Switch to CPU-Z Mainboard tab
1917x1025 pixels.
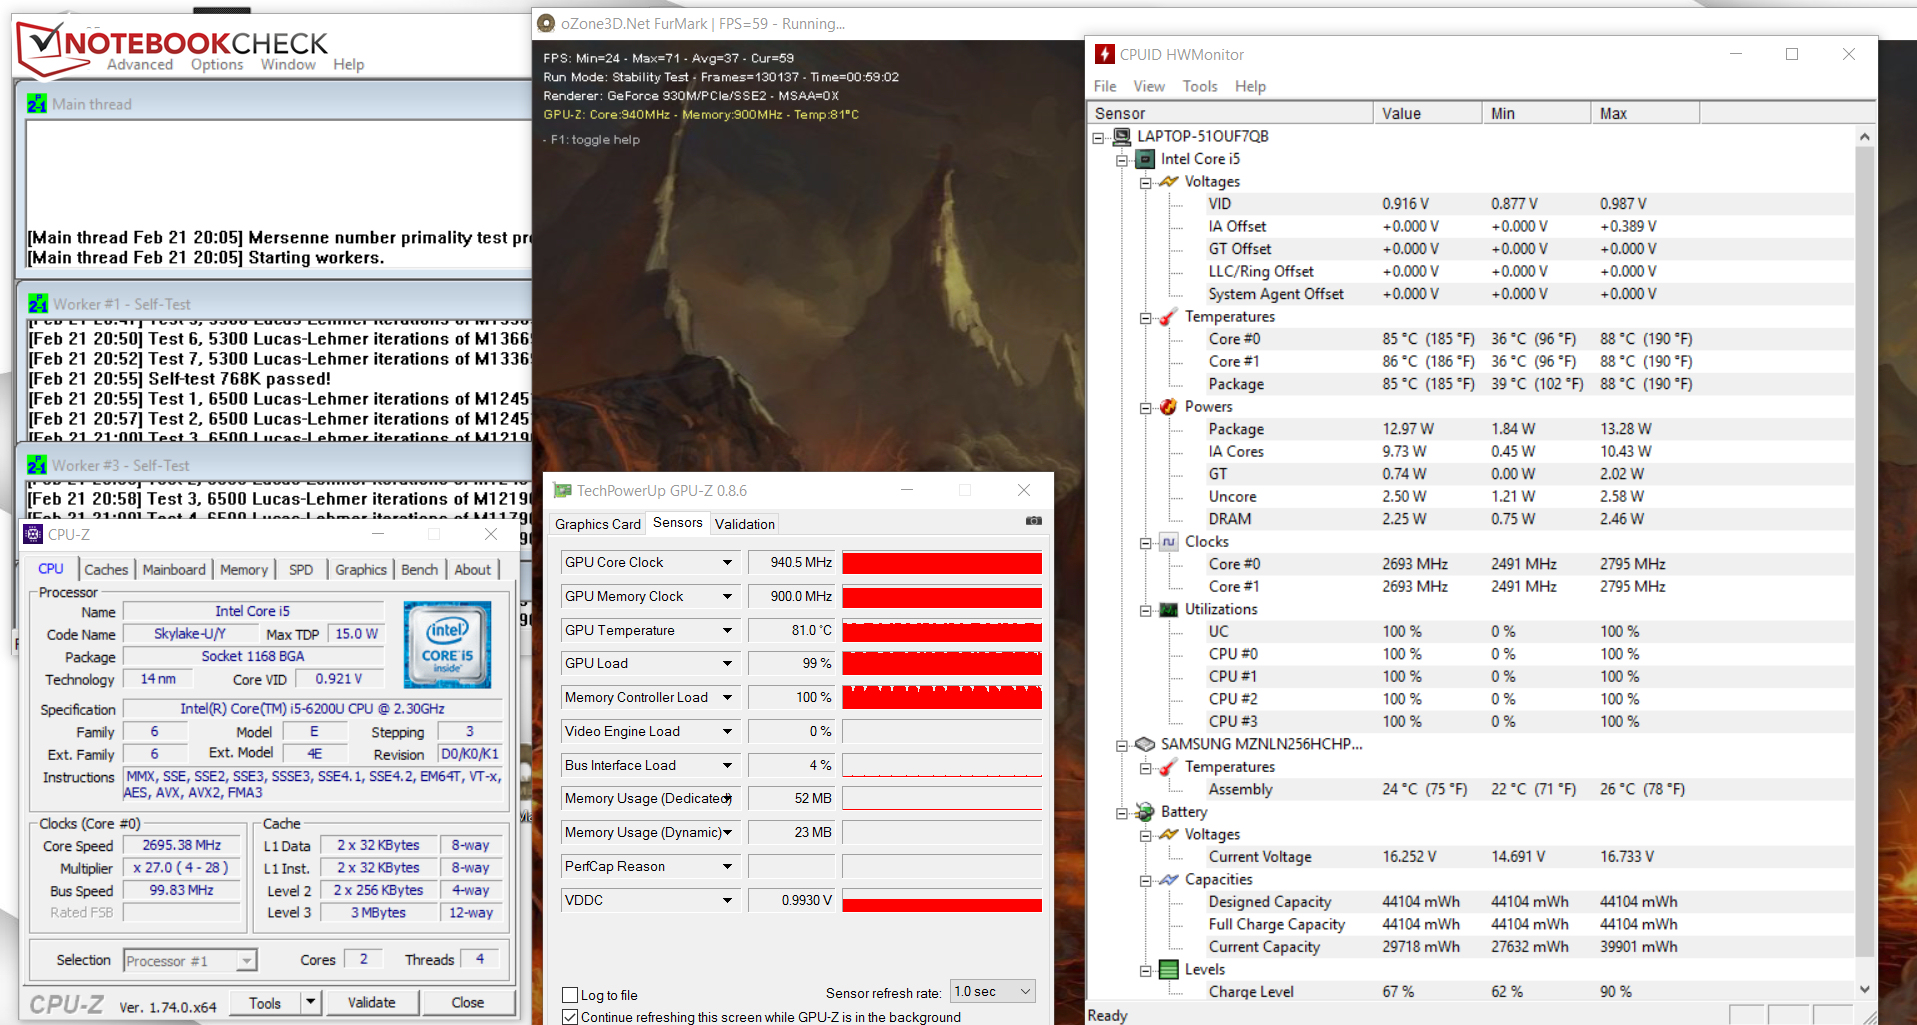point(174,569)
